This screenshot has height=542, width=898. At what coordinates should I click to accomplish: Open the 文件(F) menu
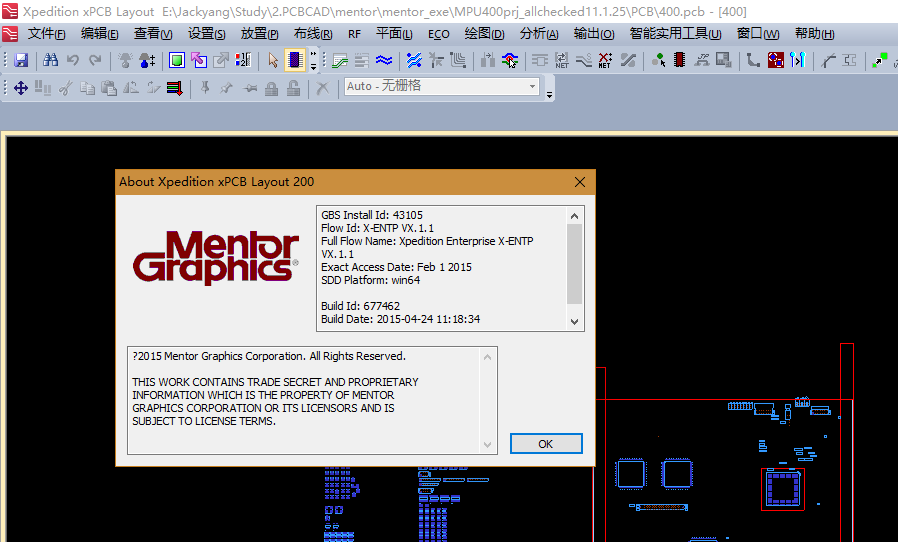pyautogui.click(x=46, y=34)
